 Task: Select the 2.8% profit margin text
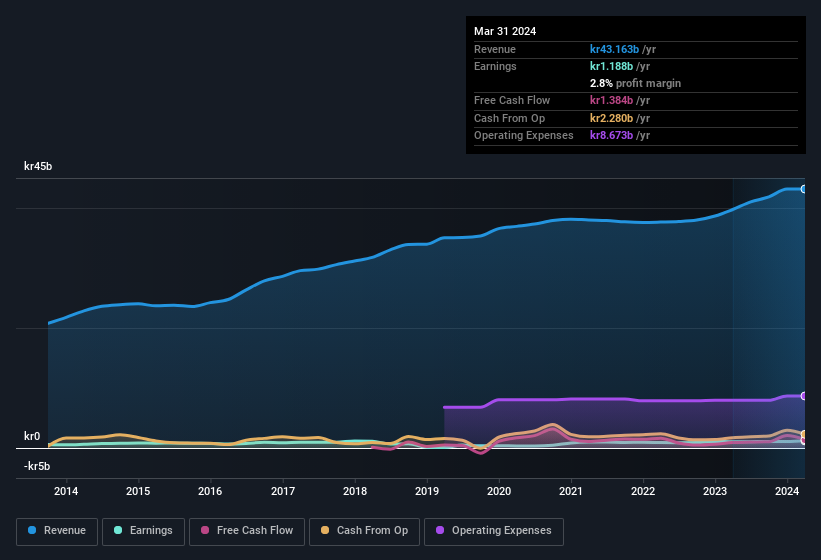[x=635, y=83]
